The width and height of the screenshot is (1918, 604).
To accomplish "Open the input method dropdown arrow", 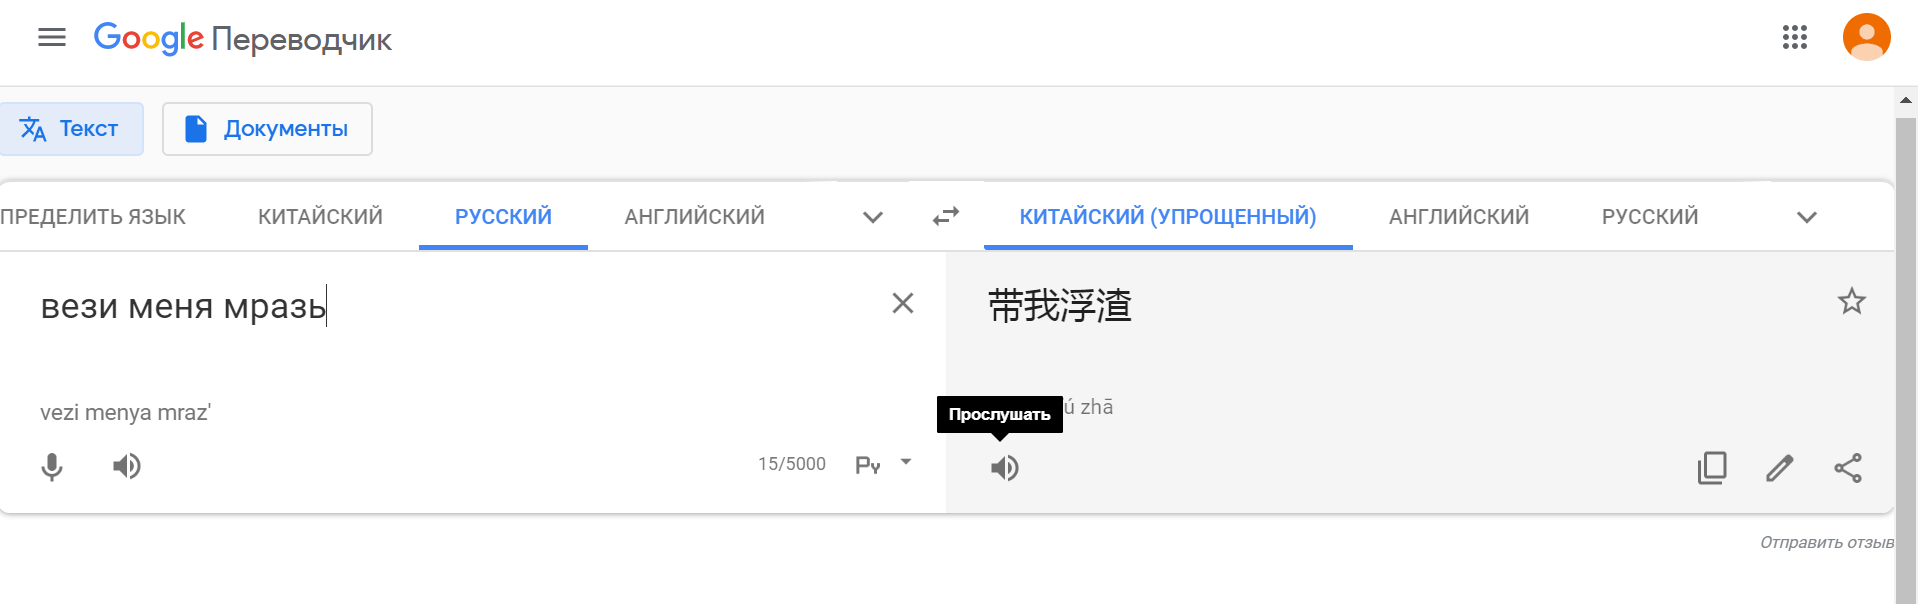I will tap(906, 462).
